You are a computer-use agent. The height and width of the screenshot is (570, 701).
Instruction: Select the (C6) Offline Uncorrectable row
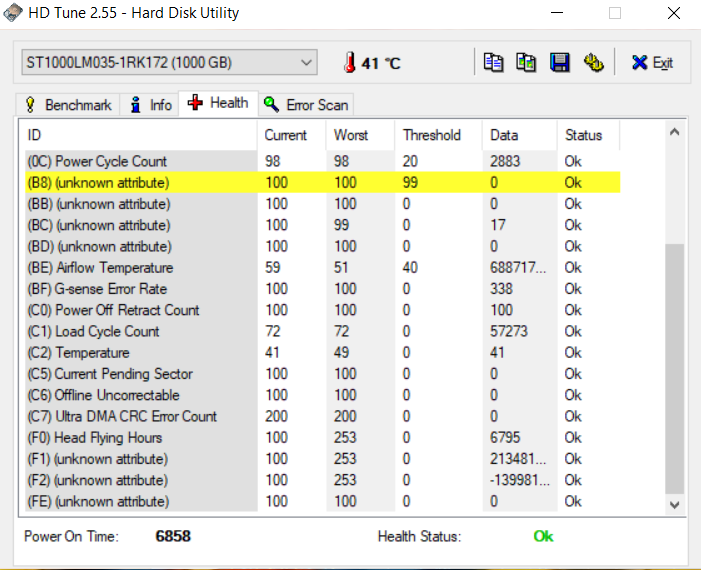click(322, 395)
